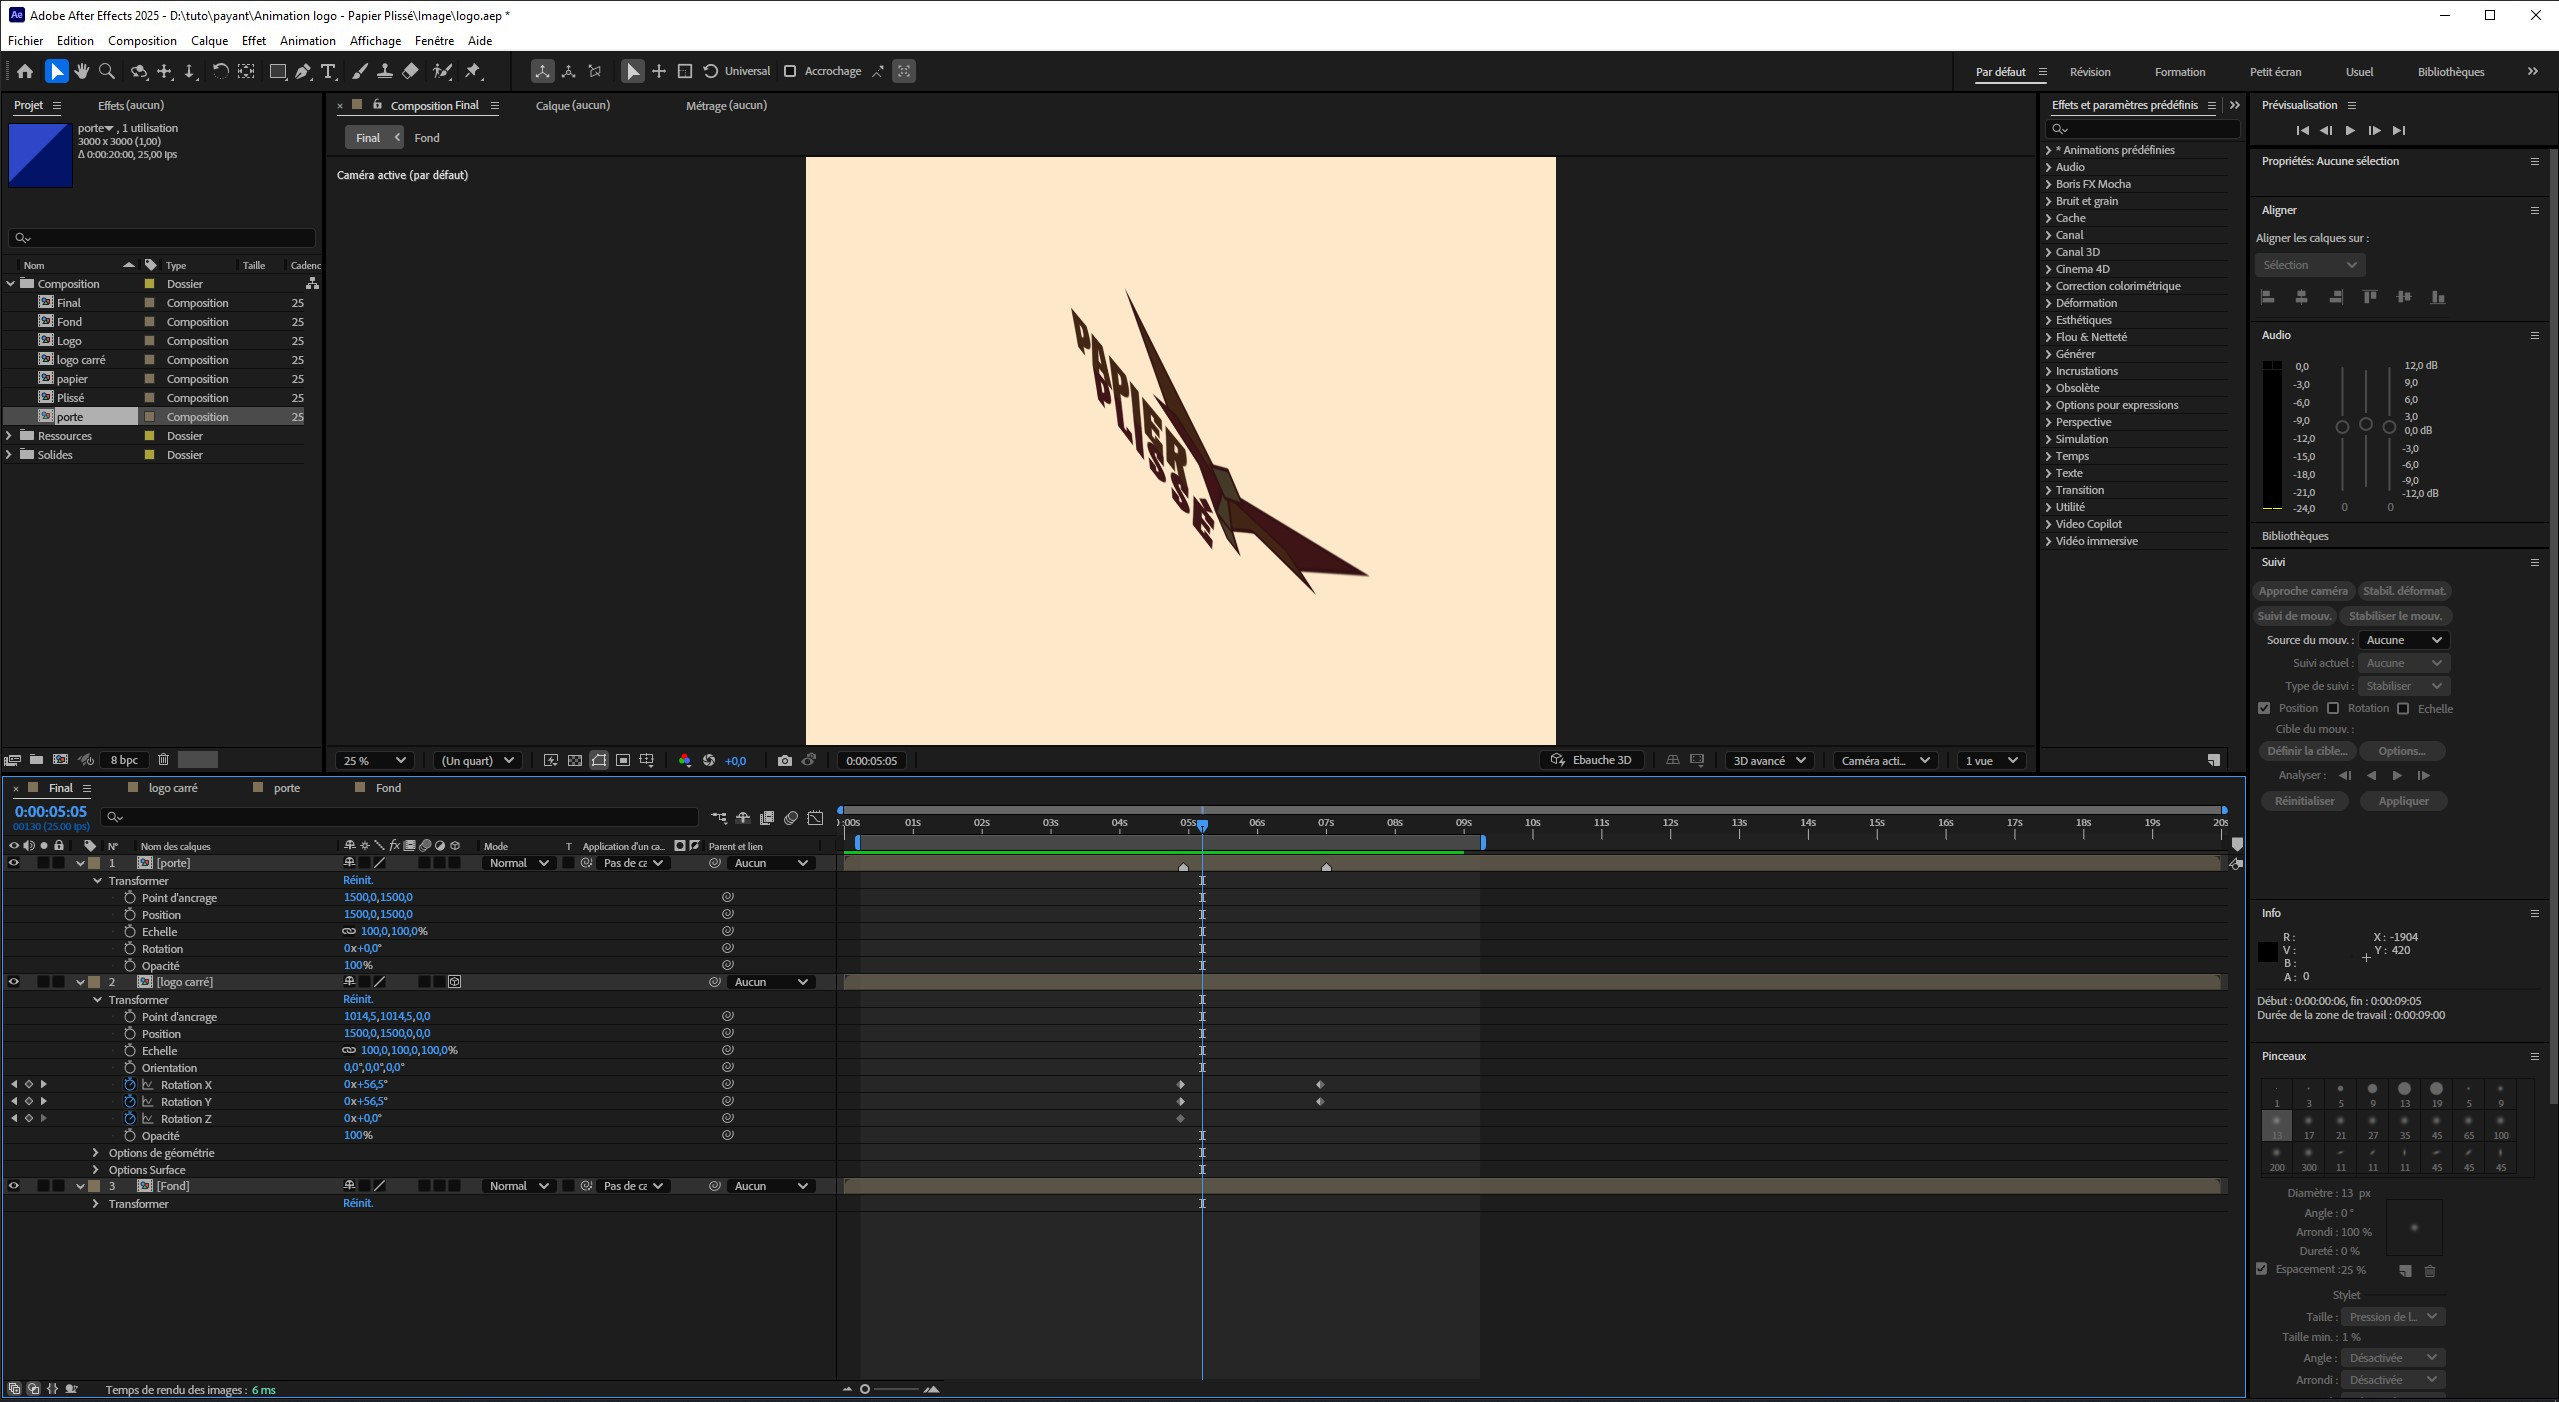Screen dimensions: 2559x1402
Task: Select the Rectangle shape tool
Action: (x=277, y=71)
